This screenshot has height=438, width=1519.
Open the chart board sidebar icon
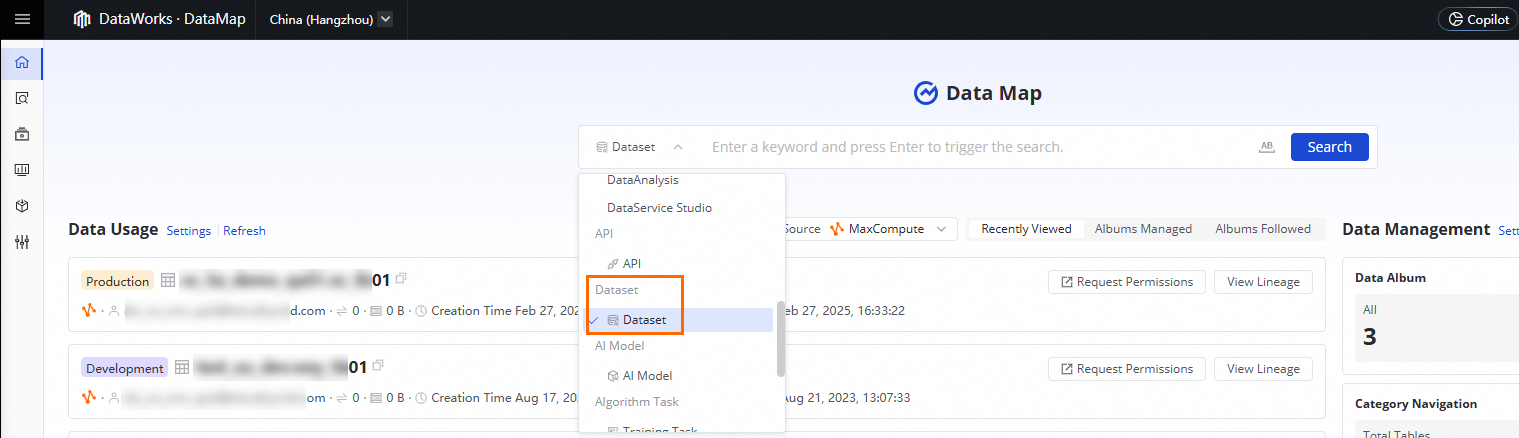(22, 170)
